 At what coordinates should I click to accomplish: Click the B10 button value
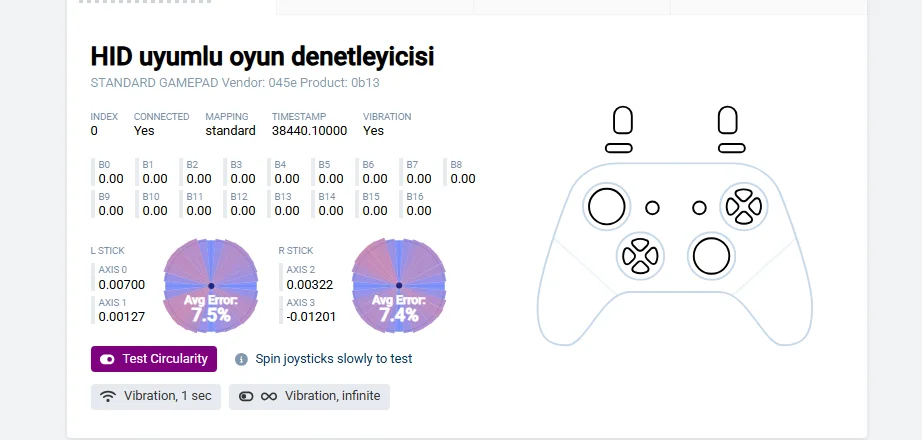155,211
